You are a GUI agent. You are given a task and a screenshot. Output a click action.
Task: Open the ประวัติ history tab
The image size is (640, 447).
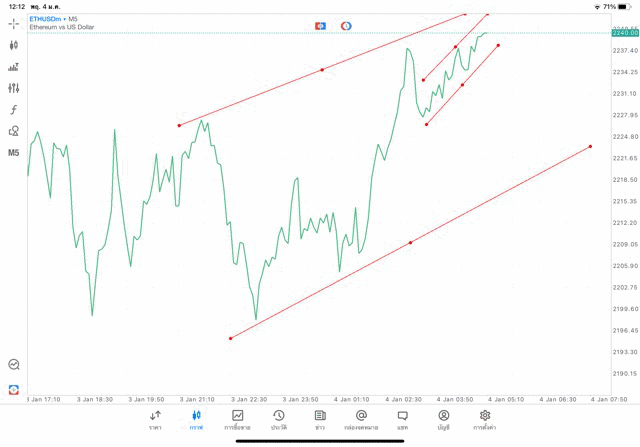pyautogui.click(x=278, y=419)
